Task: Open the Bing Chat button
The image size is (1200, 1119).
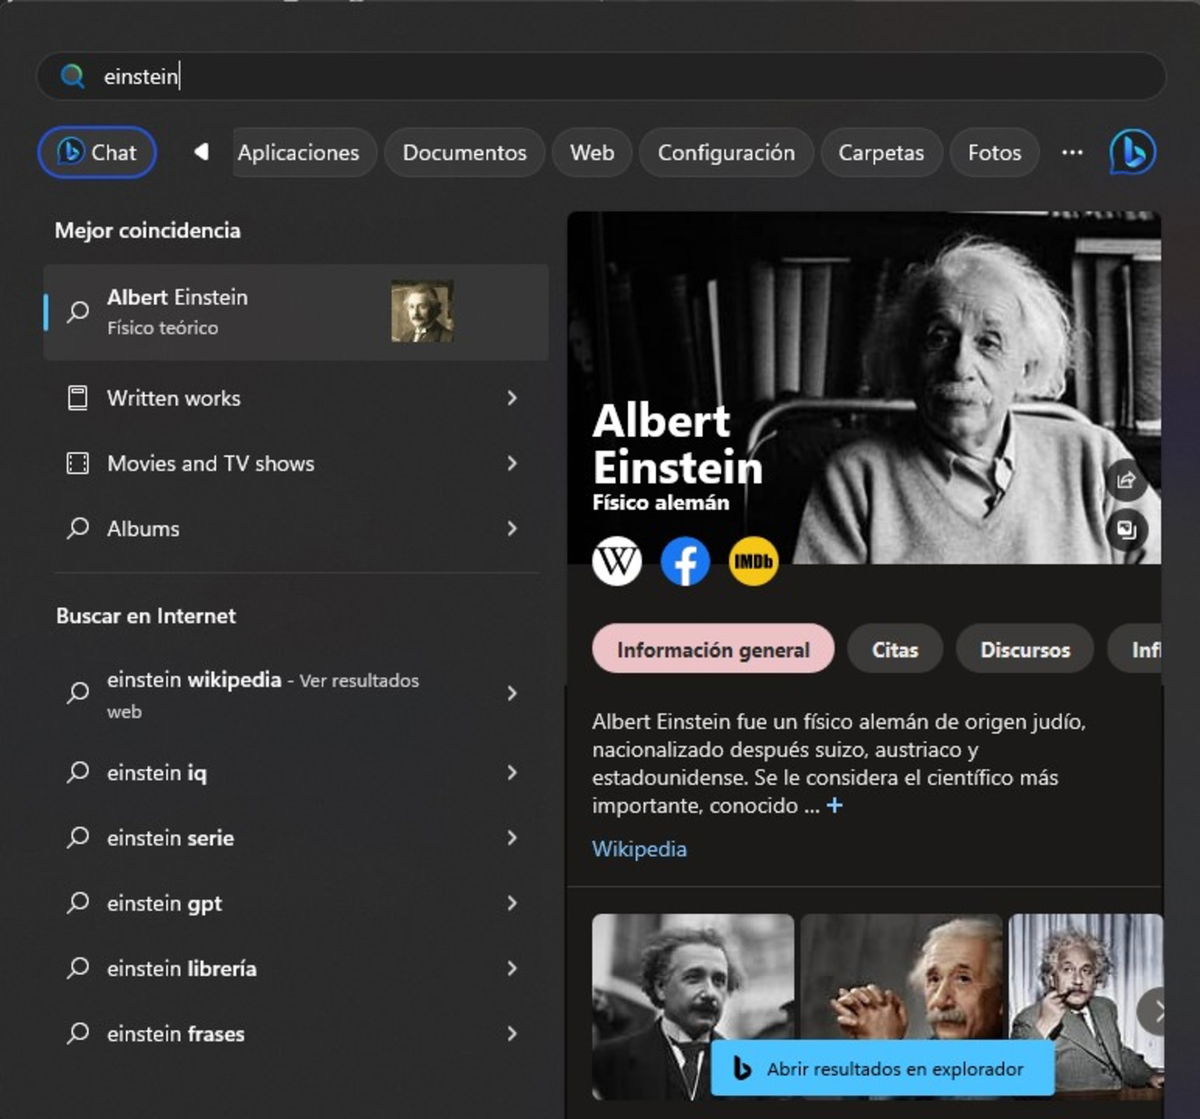Action: pyautogui.click(x=96, y=152)
